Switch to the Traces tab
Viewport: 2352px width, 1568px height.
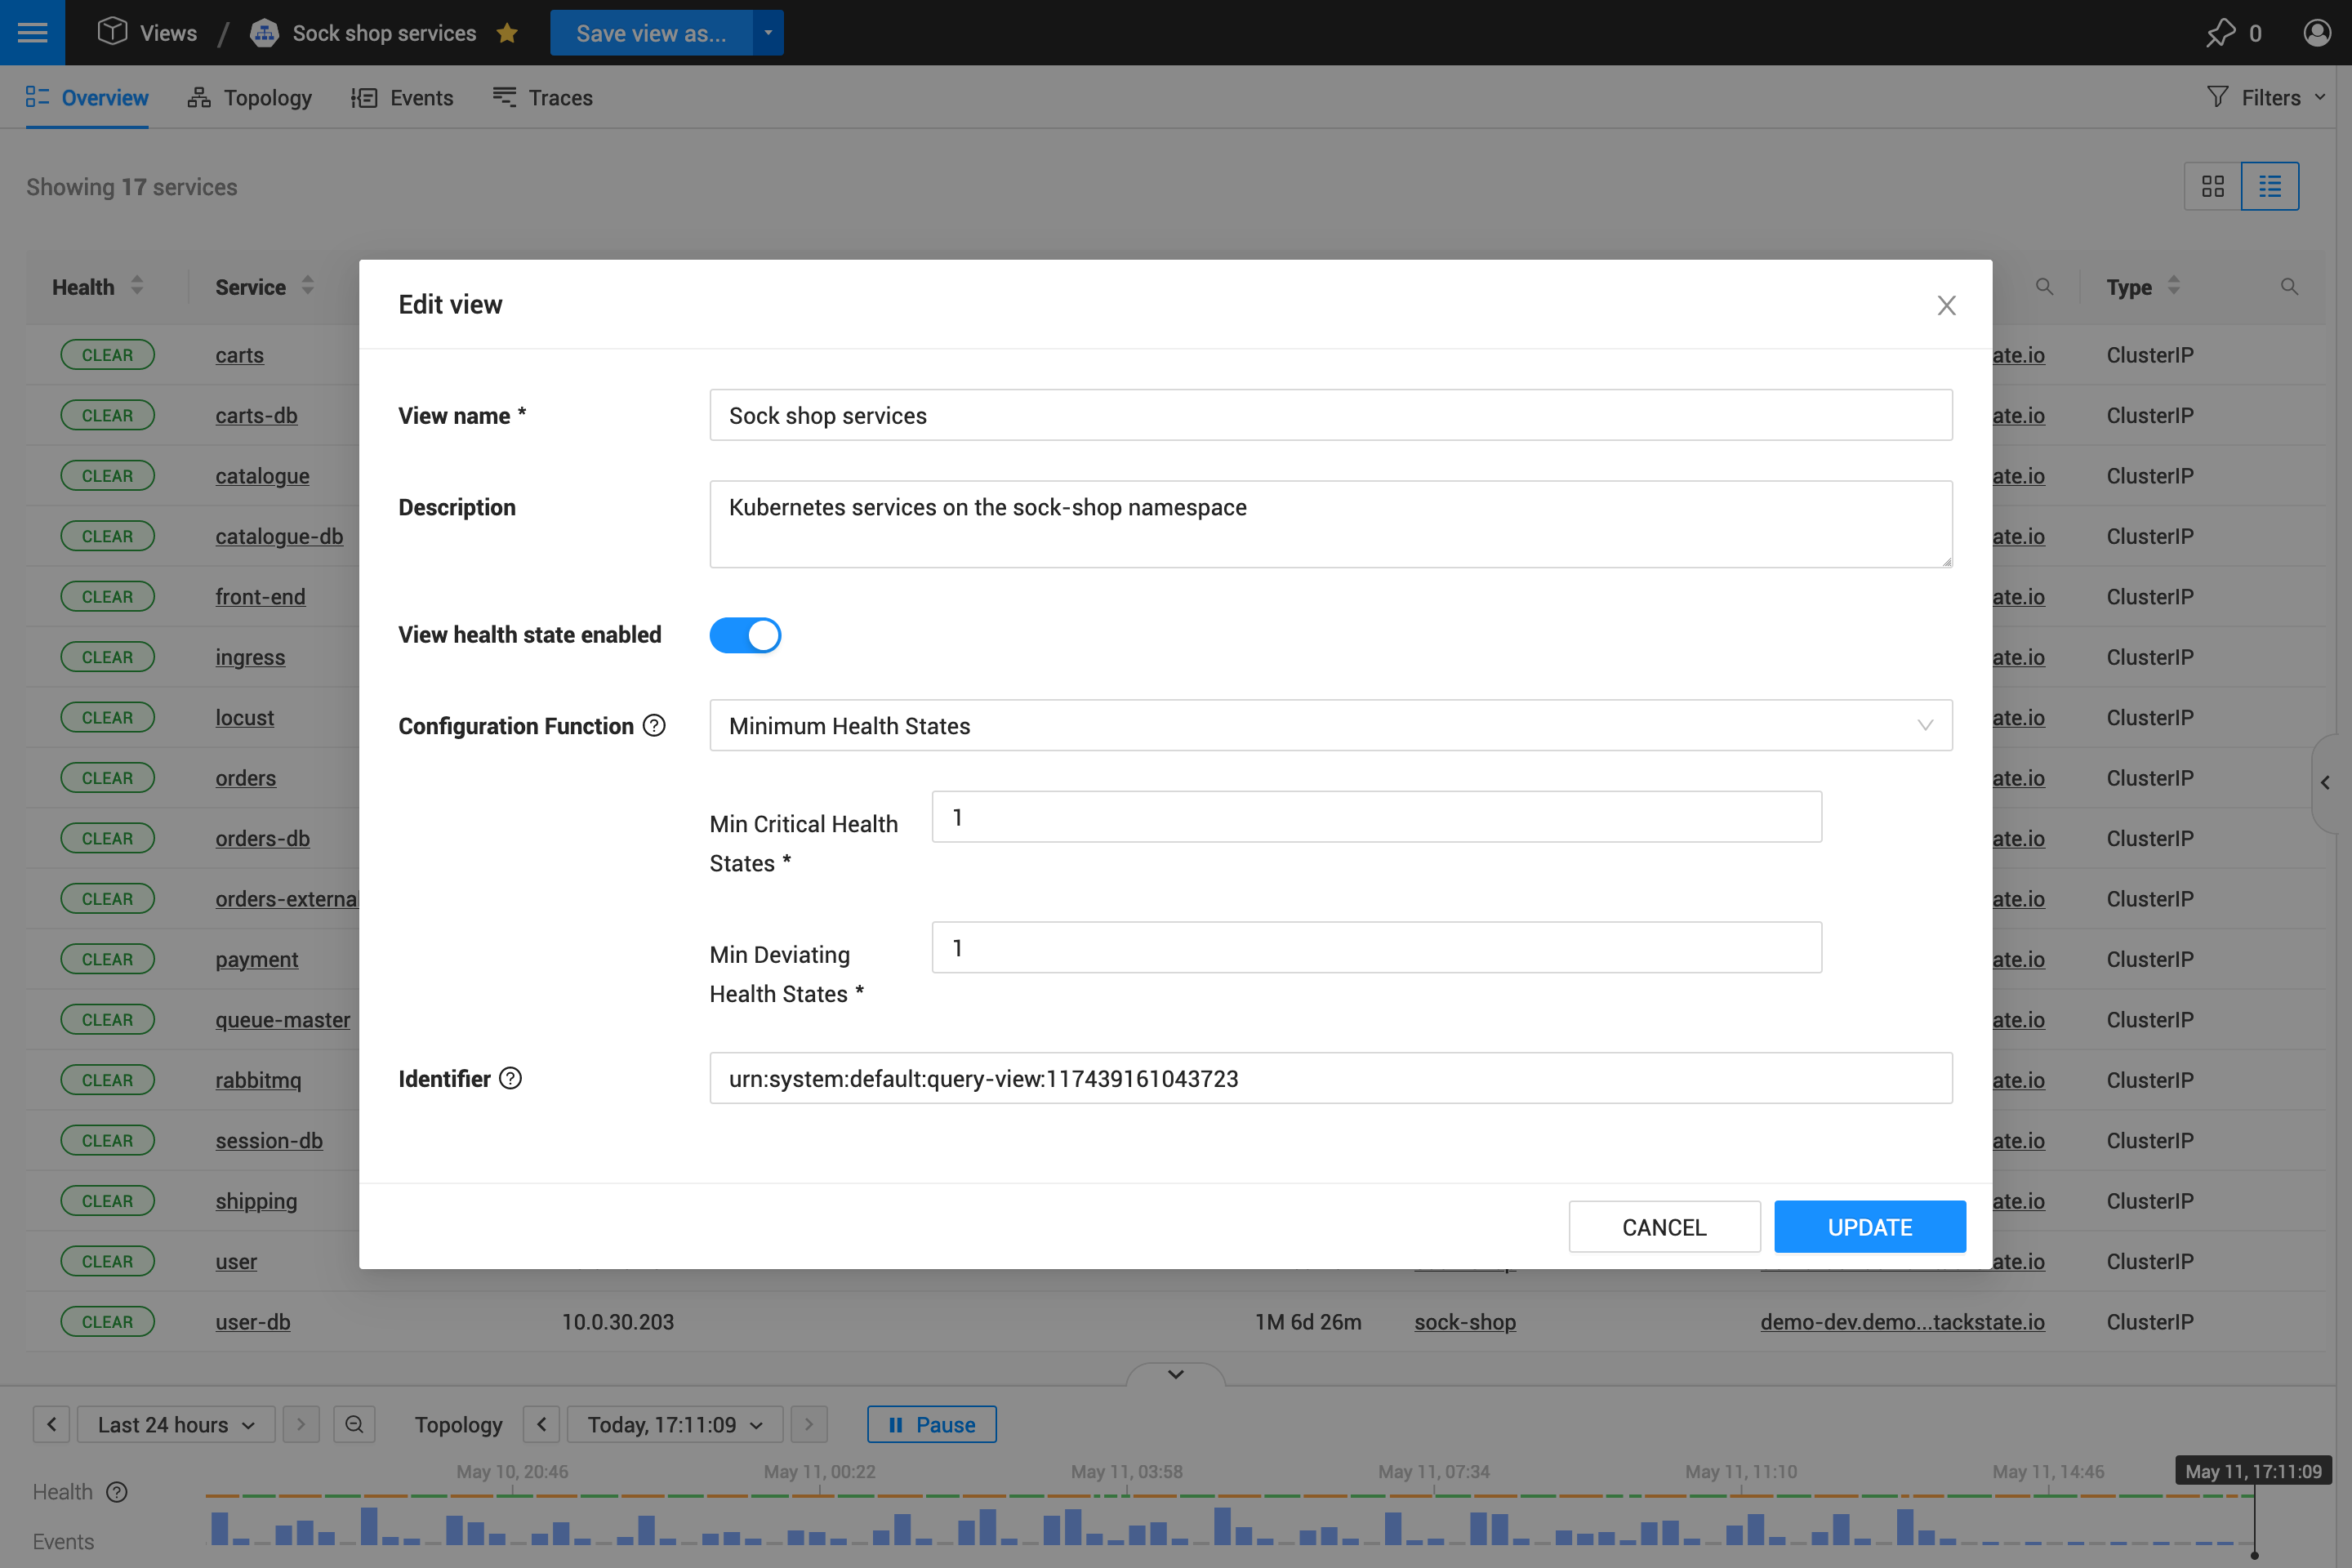tap(542, 97)
